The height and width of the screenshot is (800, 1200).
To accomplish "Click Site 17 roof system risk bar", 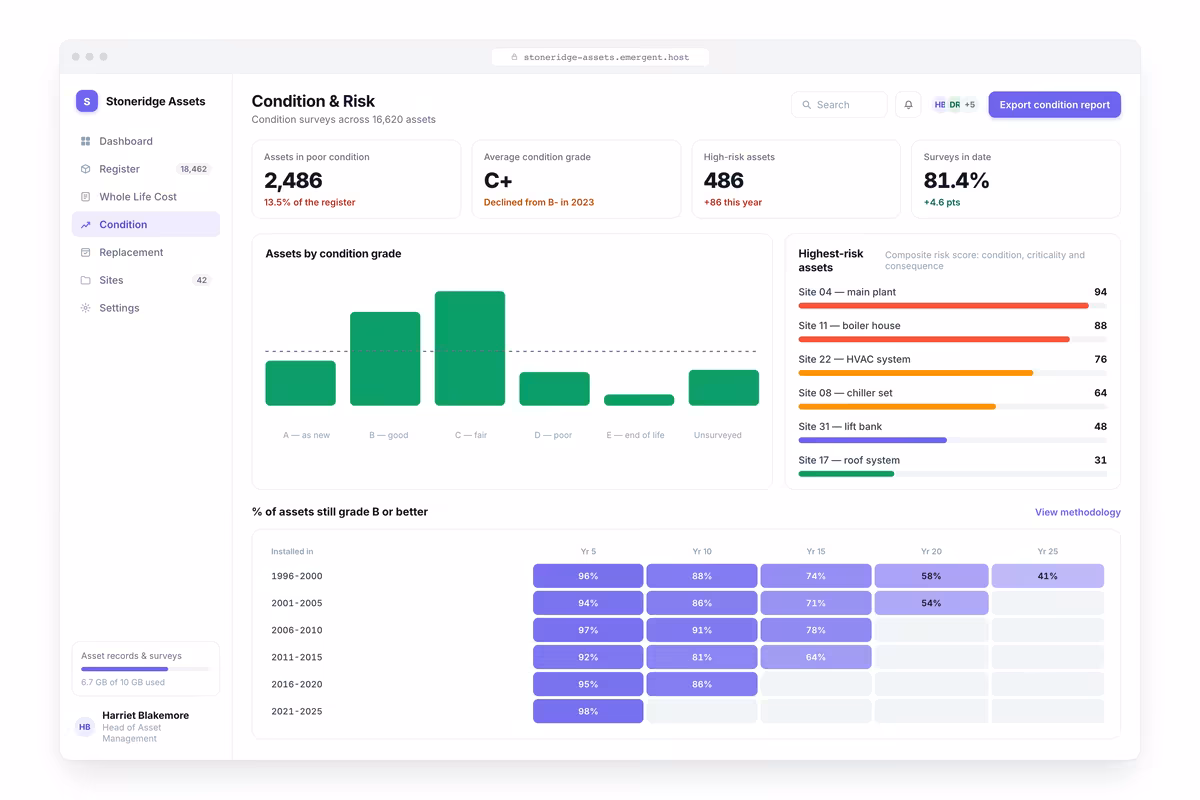I will 952,474.
